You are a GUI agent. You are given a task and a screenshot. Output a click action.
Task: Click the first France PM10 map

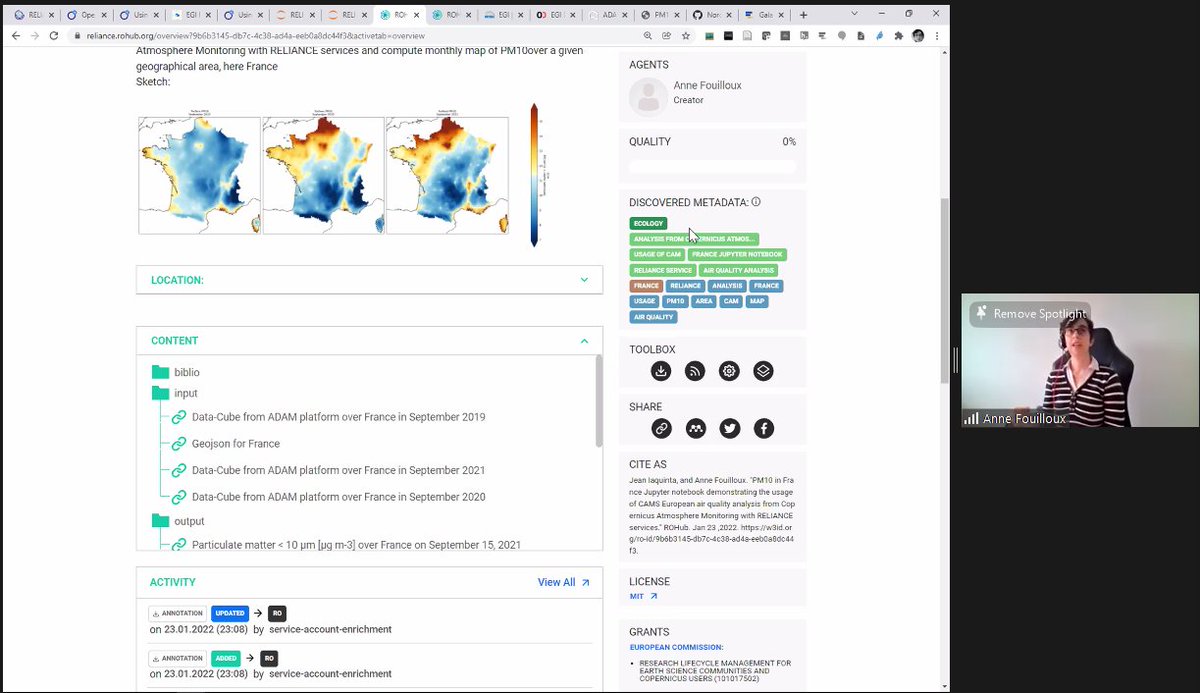point(199,175)
